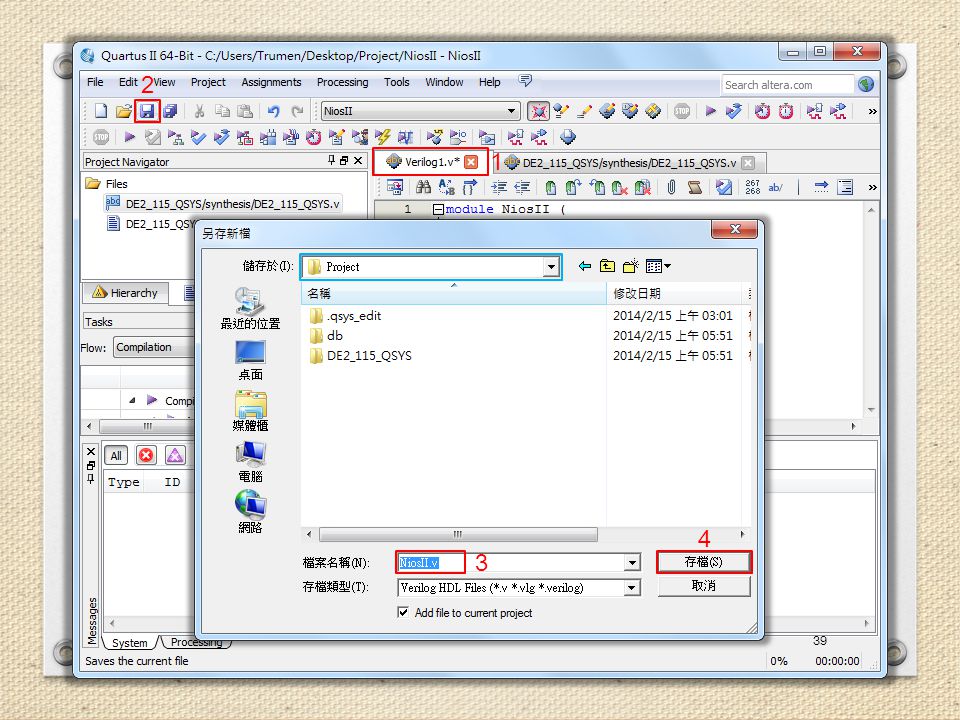Click the Replace A-to-B icon in the editor toolbar
Screen dimensions: 960x720
coord(446,187)
